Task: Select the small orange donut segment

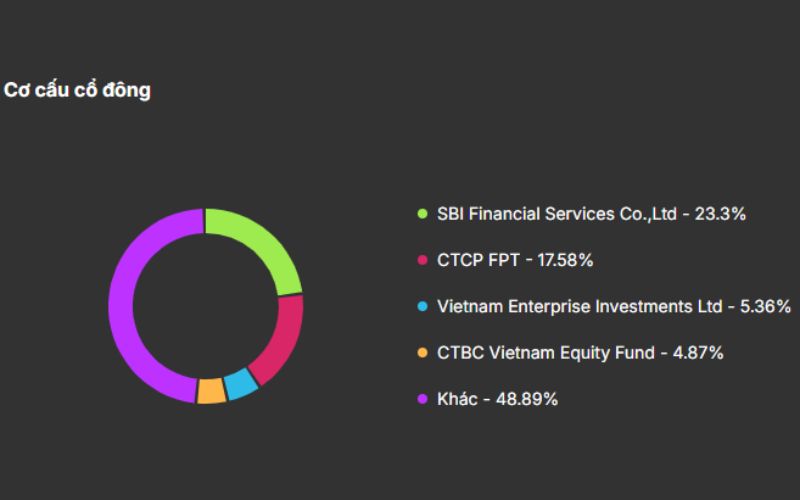Action: pos(211,391)
